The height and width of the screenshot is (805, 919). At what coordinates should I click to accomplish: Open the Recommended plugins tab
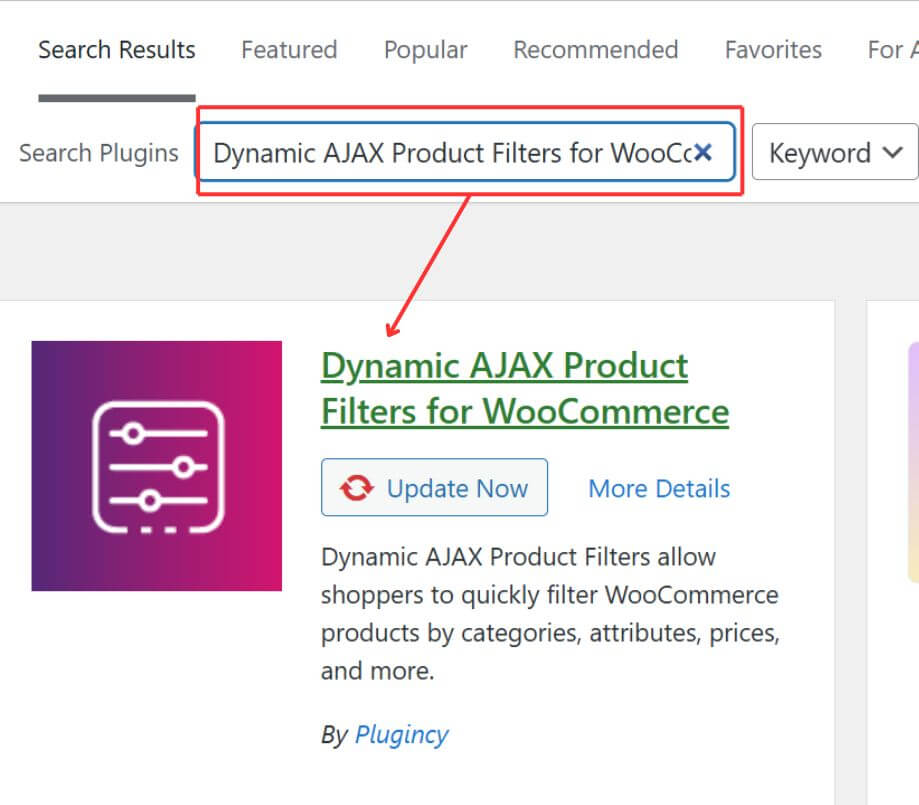click(595, 49)
